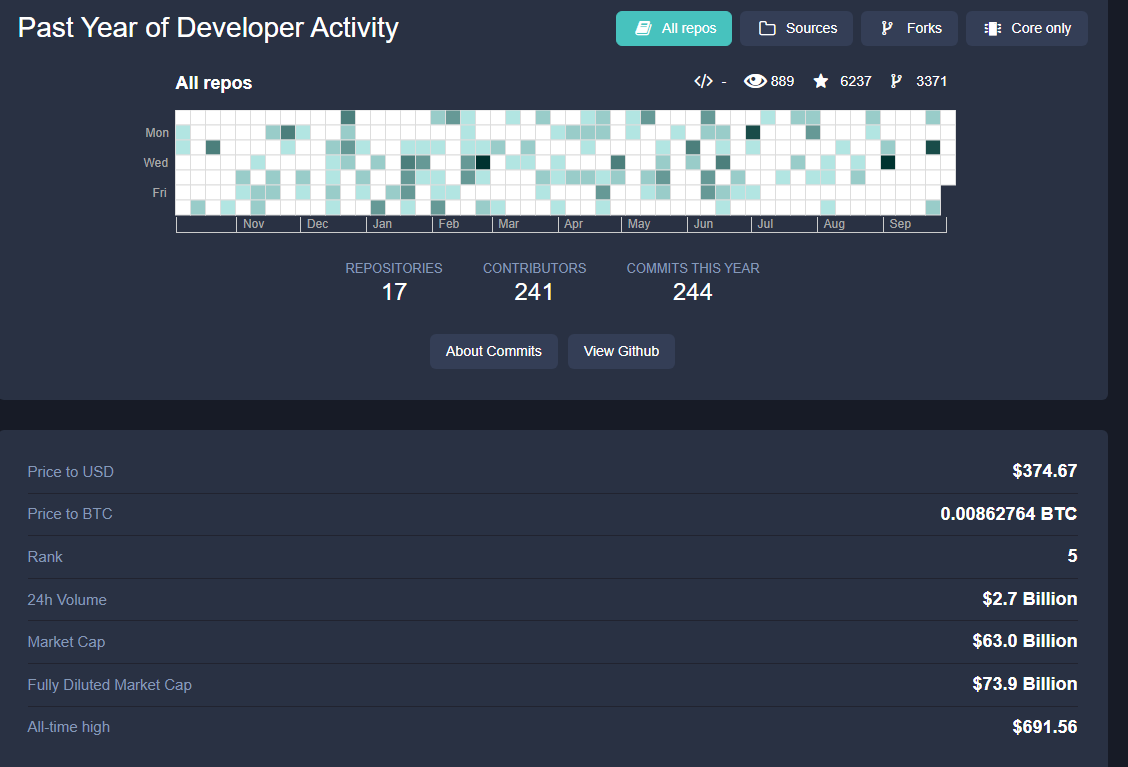Click the Commits This Year count 244

pyautogui.click(x=693, y=292)
